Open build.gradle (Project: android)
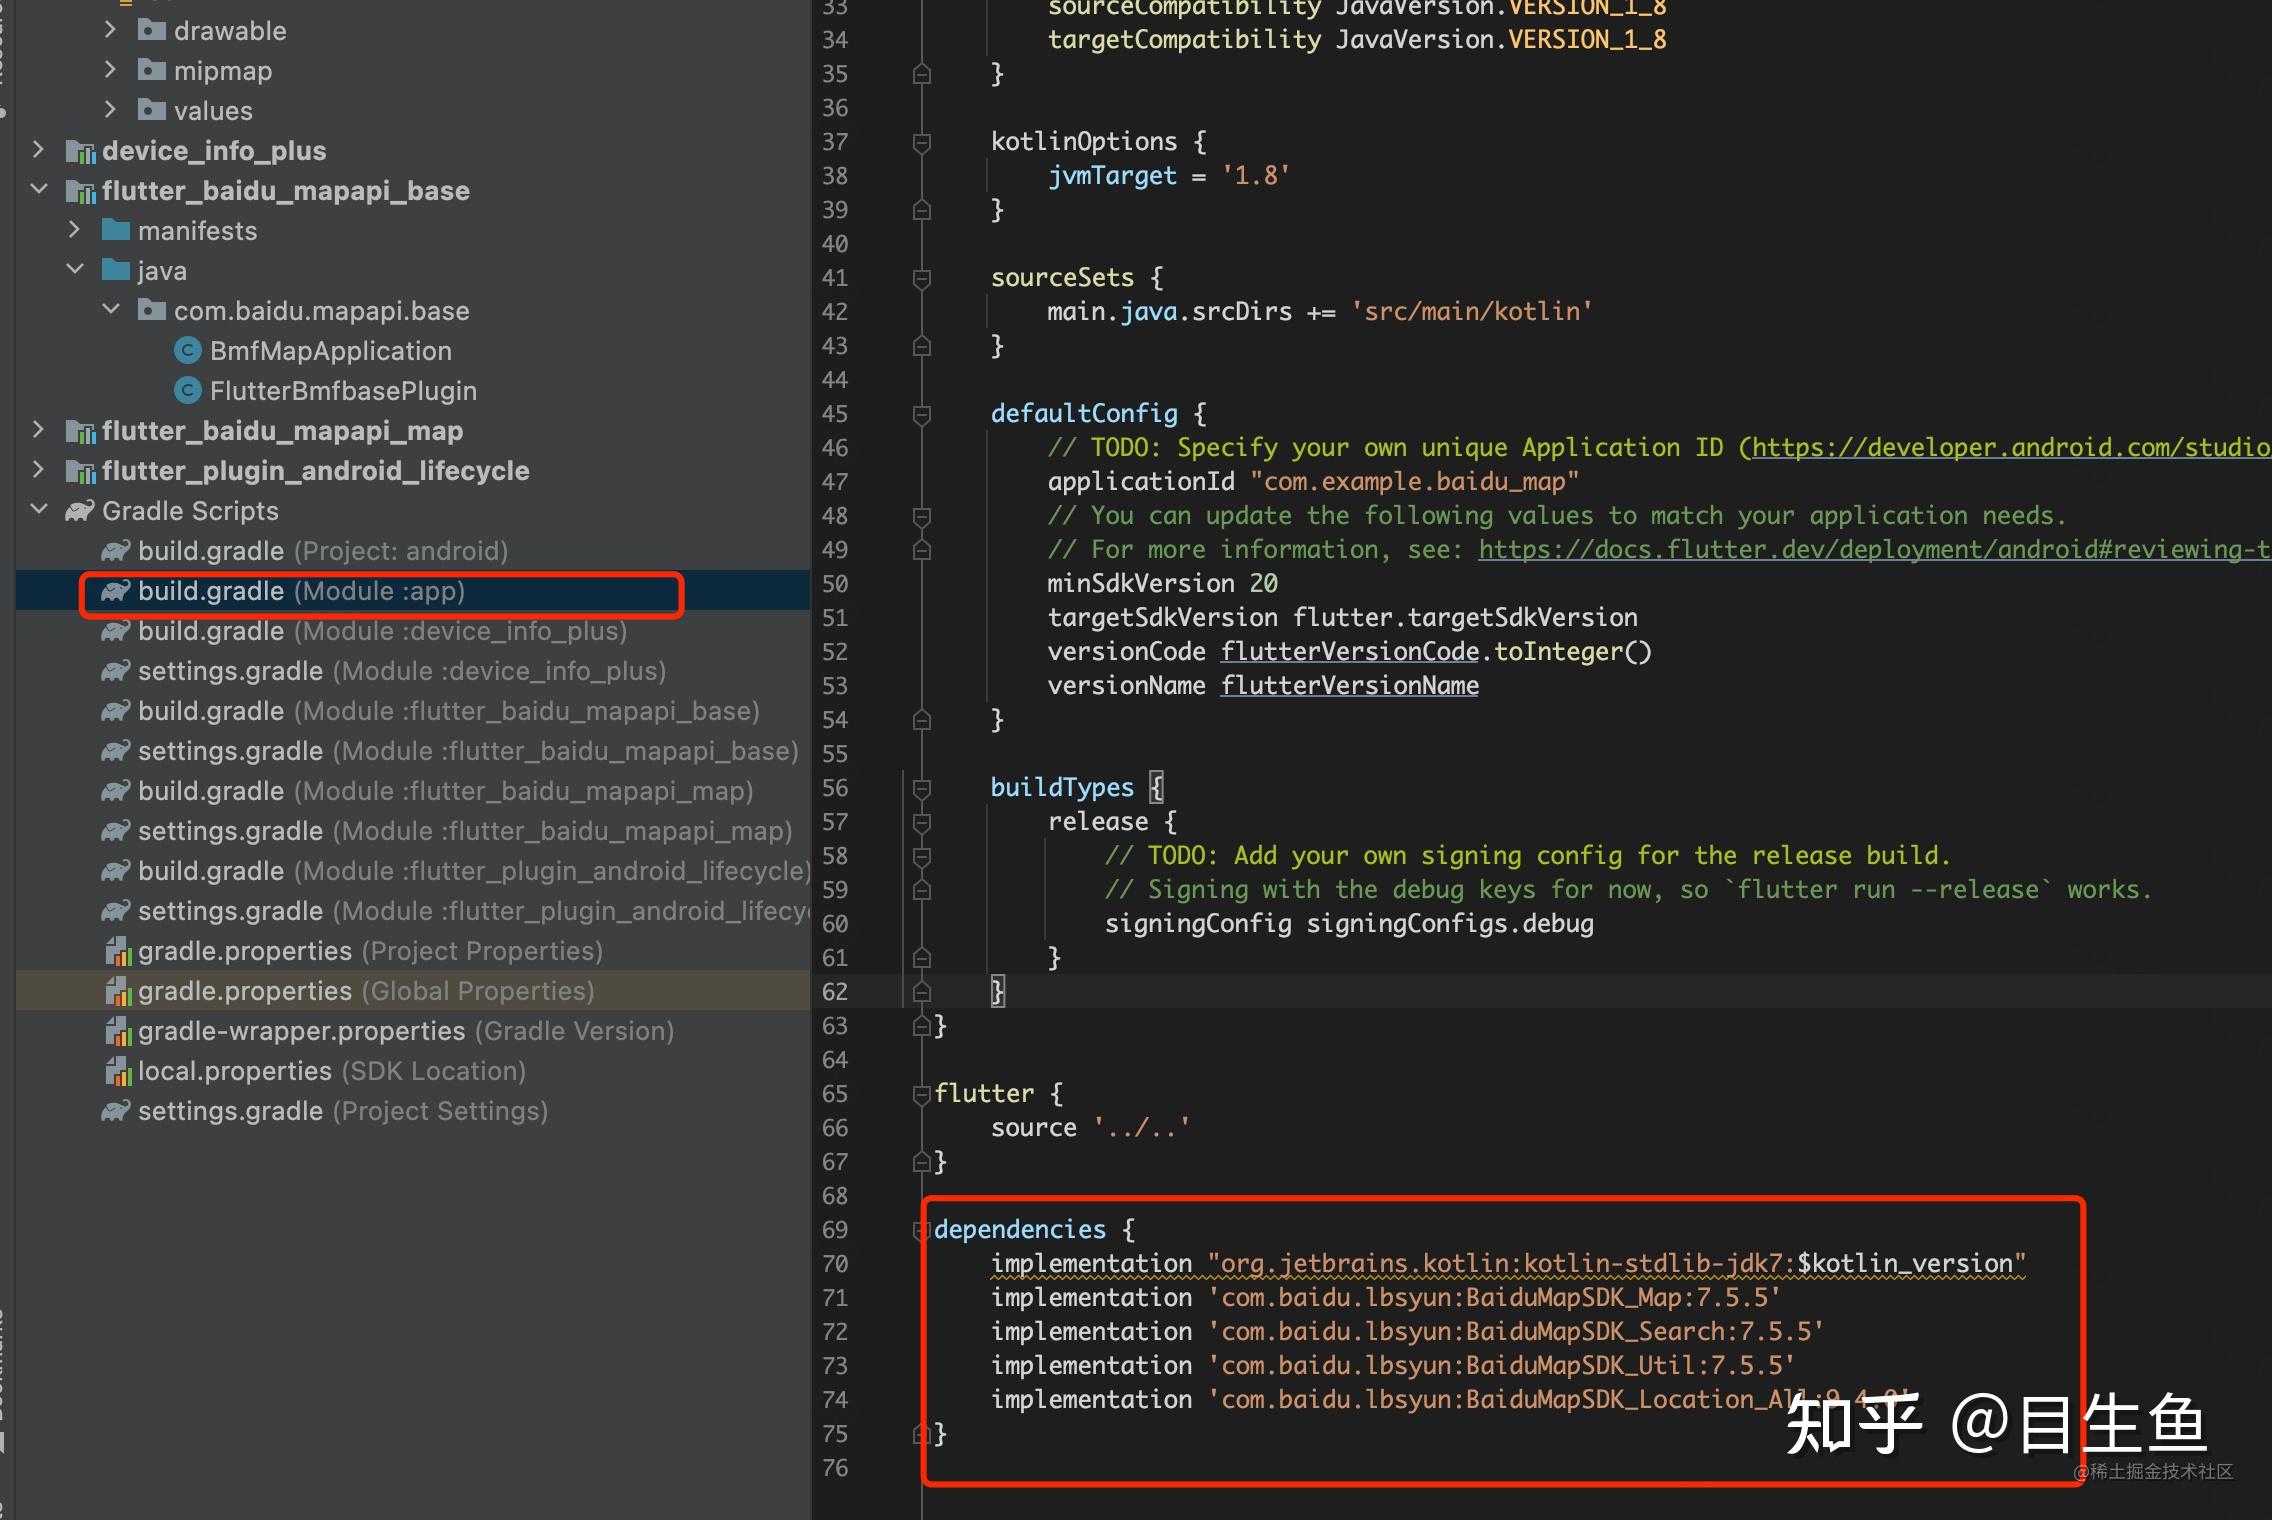Viewport: 2272px width, 1520px height. [x=323, y=551]
